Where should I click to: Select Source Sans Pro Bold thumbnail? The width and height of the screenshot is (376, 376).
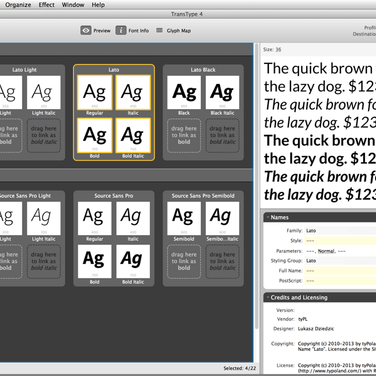(x=95, y=261)
